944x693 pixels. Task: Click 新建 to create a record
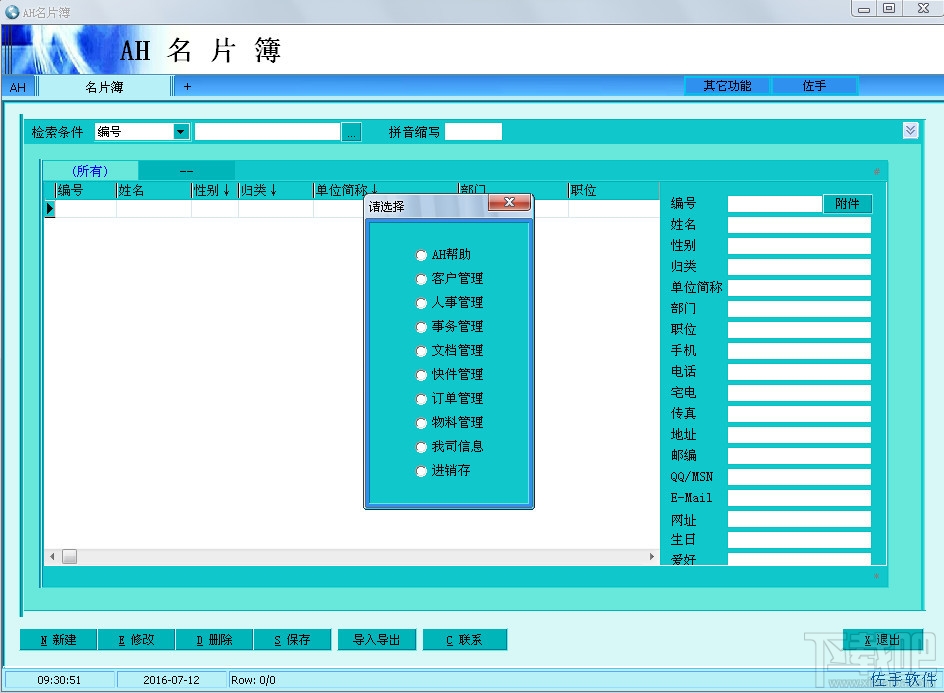coord(57,639)
